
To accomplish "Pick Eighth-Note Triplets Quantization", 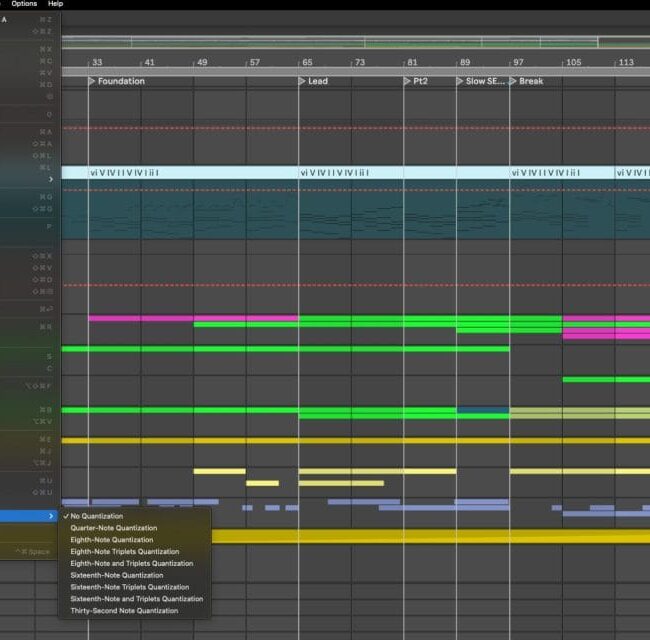I will [x=124, y=552].
